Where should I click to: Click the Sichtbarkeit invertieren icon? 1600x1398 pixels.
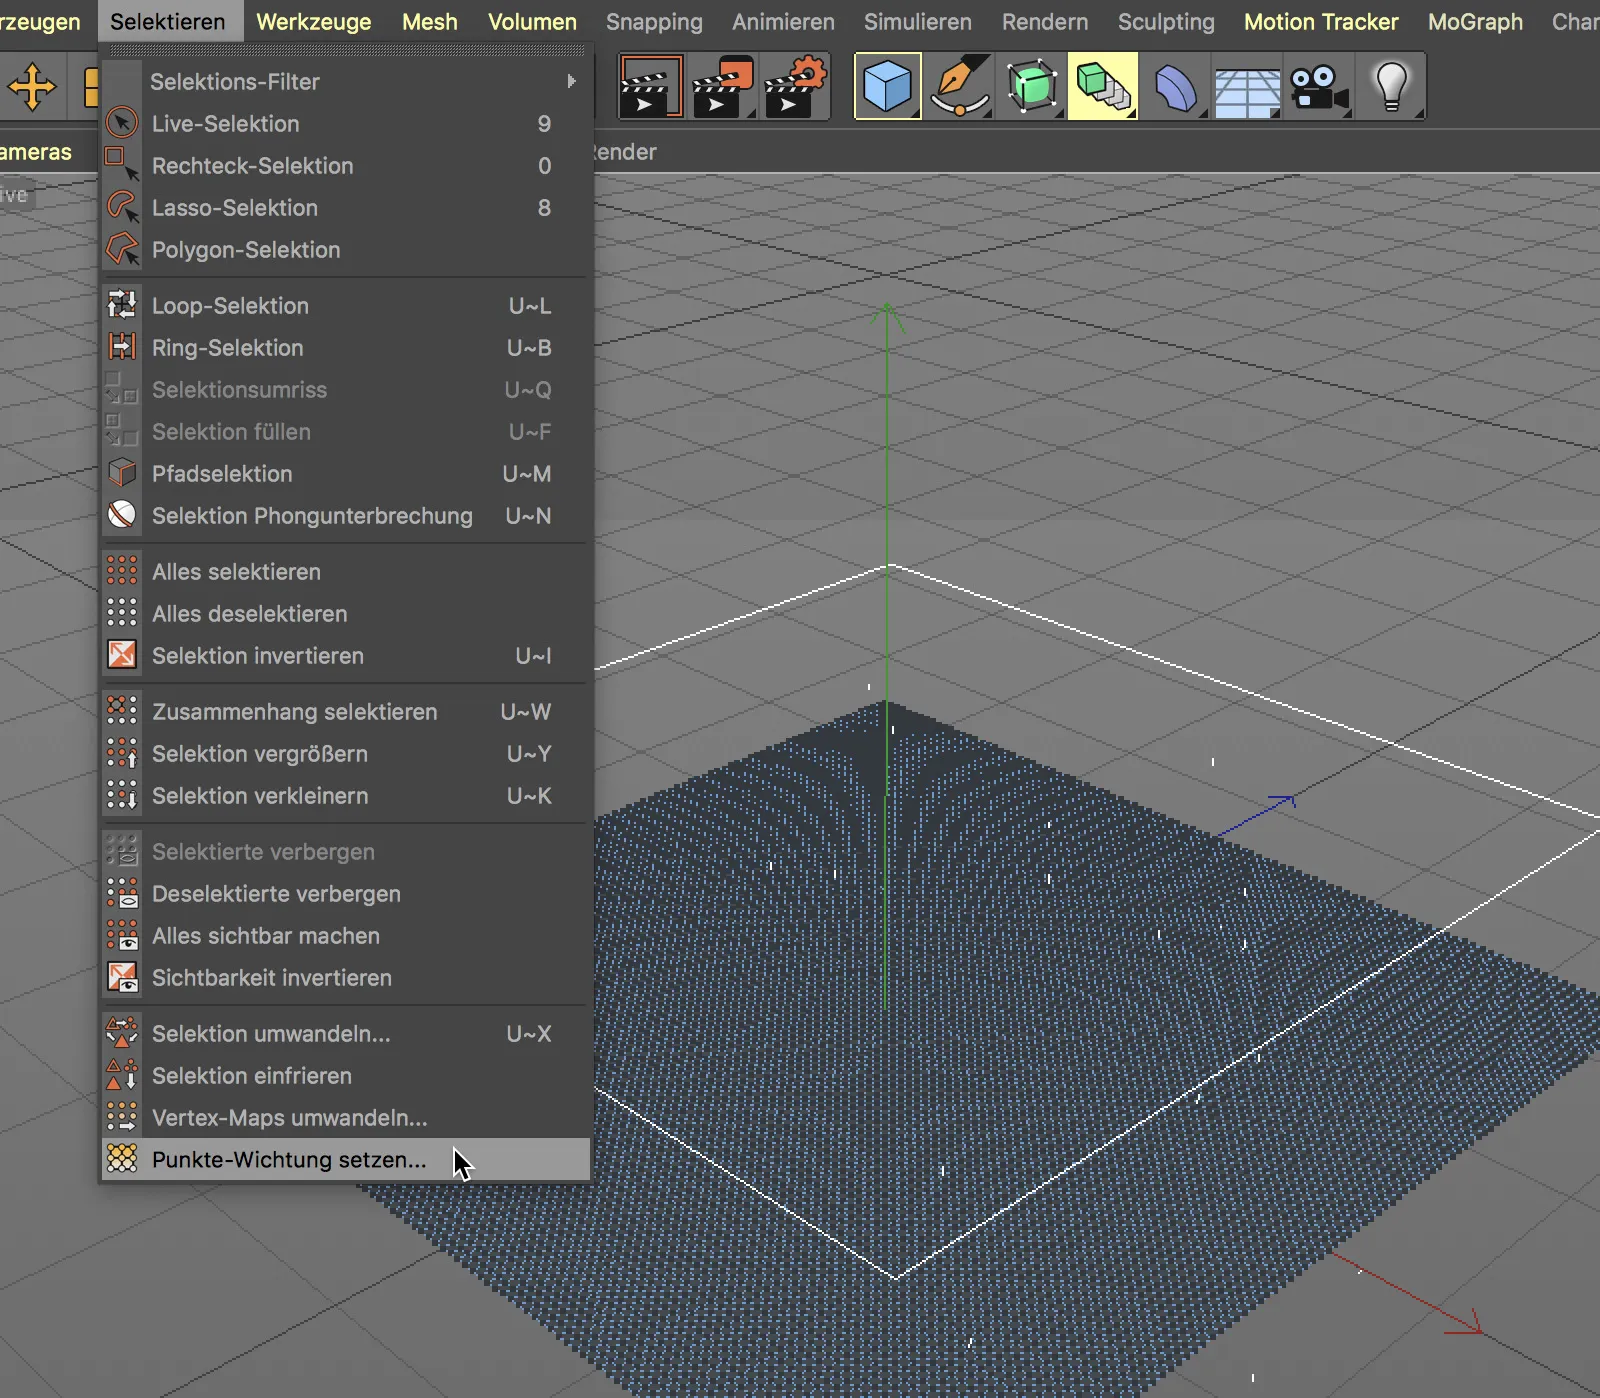point(122,977)
